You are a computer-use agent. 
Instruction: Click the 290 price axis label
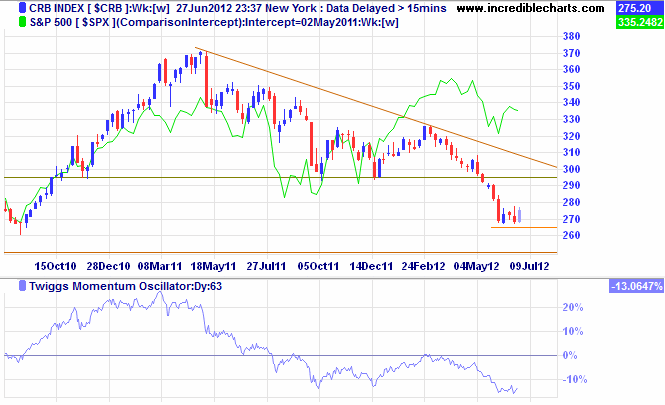pyautogui.click(x=571, y=186)
